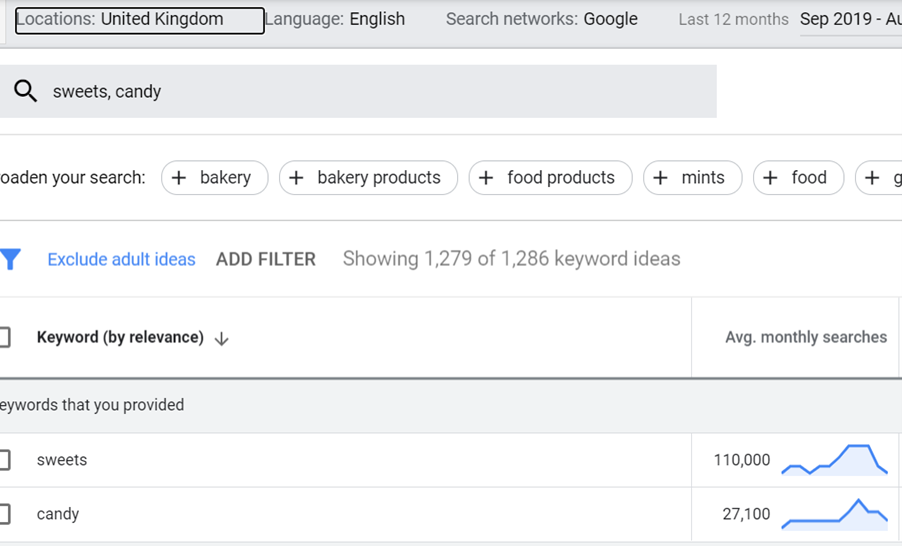Click plus icon beside food products
Viewport: 902px width, 546px height.
click(x=486, y=178)
